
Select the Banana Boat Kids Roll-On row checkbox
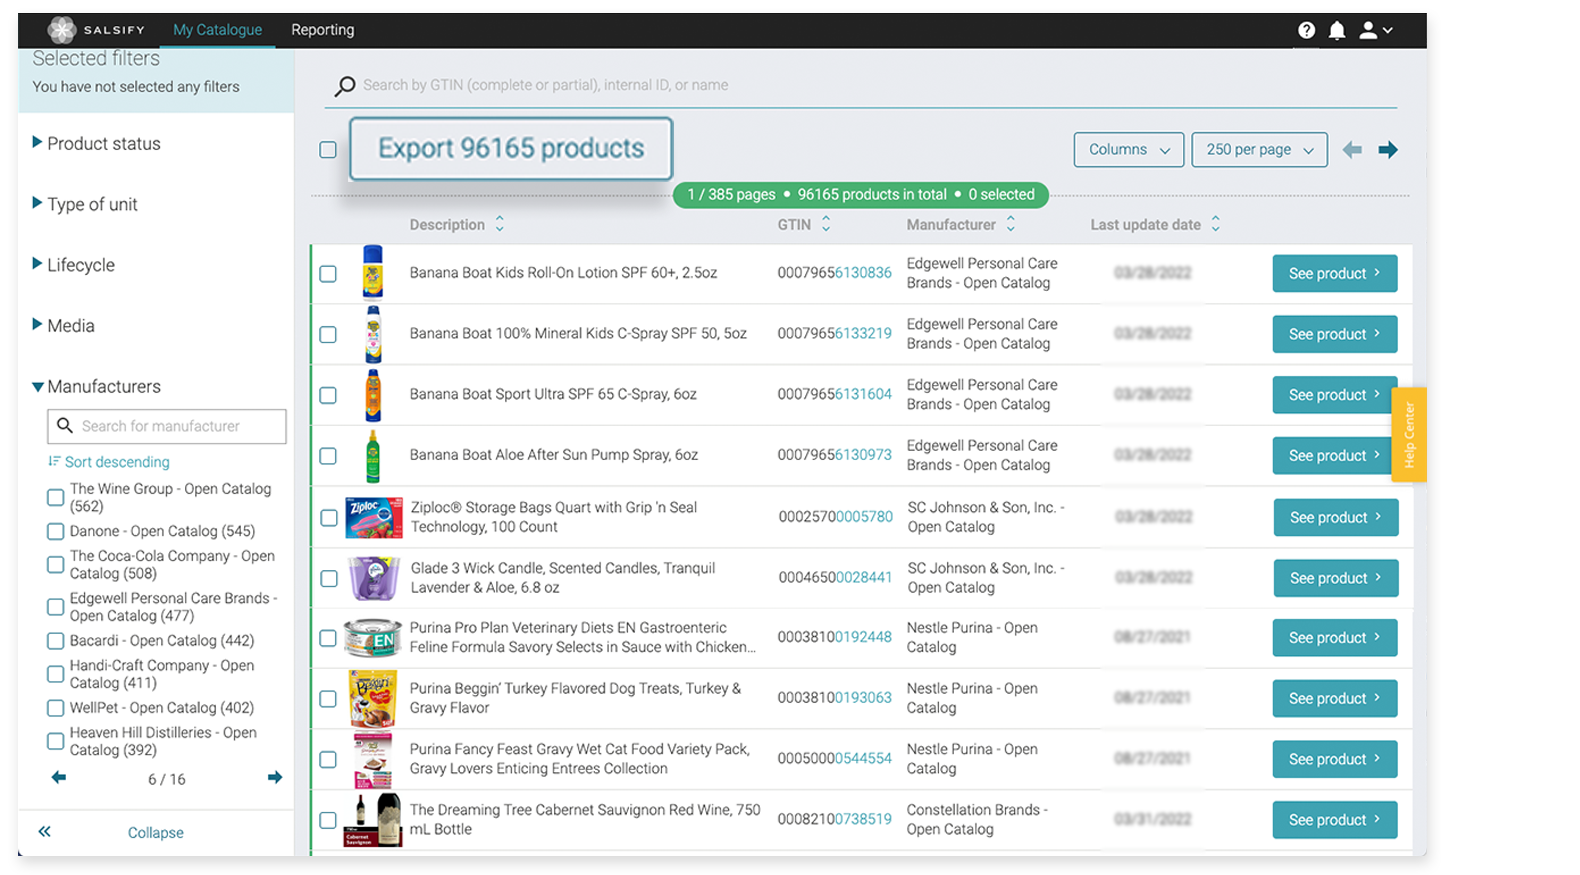point(328,274)
